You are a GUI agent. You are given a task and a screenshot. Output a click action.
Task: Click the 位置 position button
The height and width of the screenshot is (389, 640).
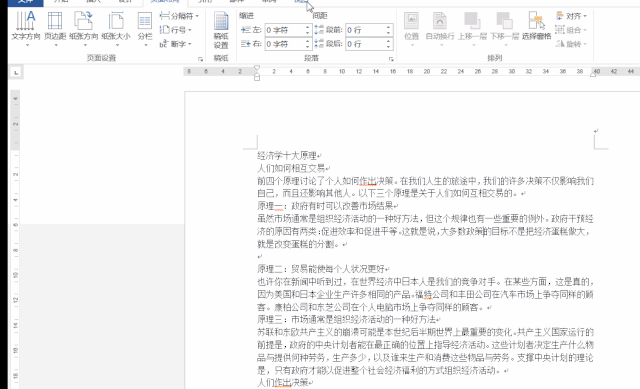pos(411,29)
